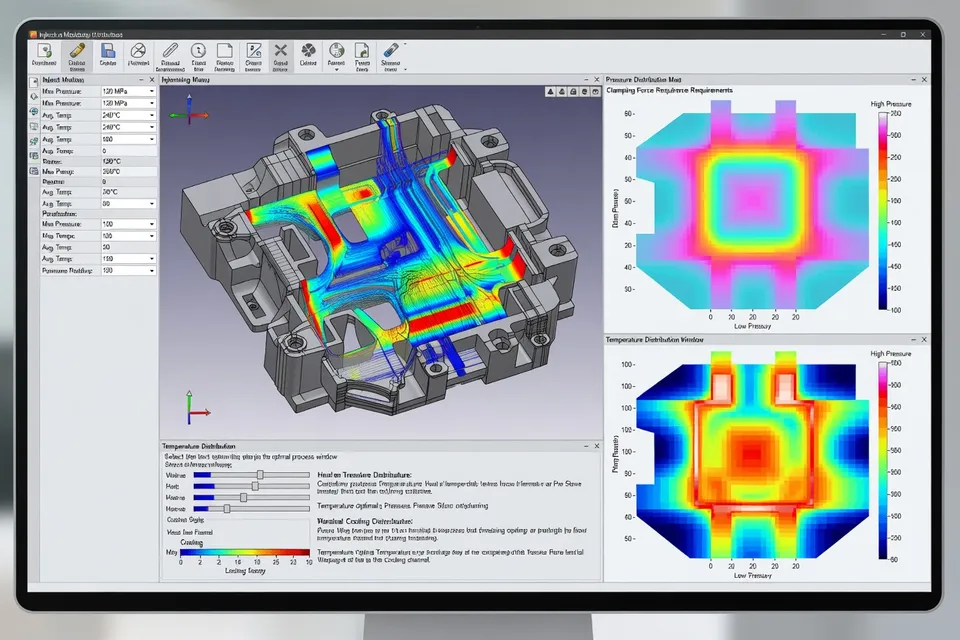Click the leftmost small icon in 3D viewport header
Image resolution: width=960 pixels, height=640 pixels.
click(x=550, y=91)
